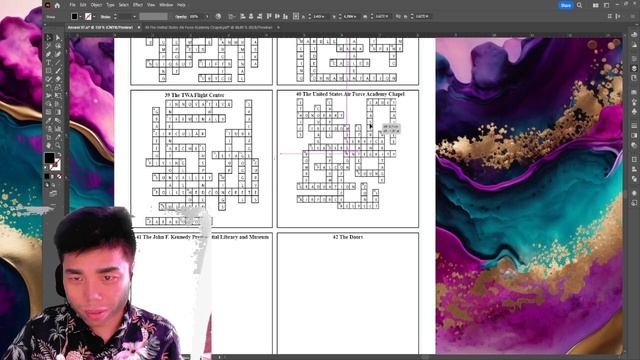640x360 pixels.
Task: Open the Object menu
Action: [96, 5]
